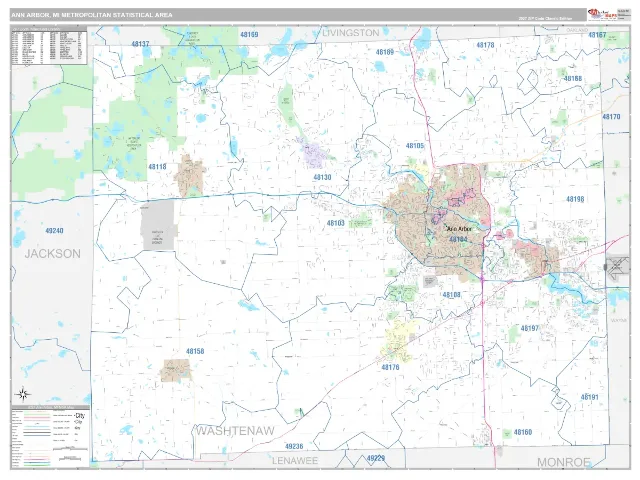Click ZIP code label 48178
Viewport: 640px width, 480px height.
[x=485, y=45]
